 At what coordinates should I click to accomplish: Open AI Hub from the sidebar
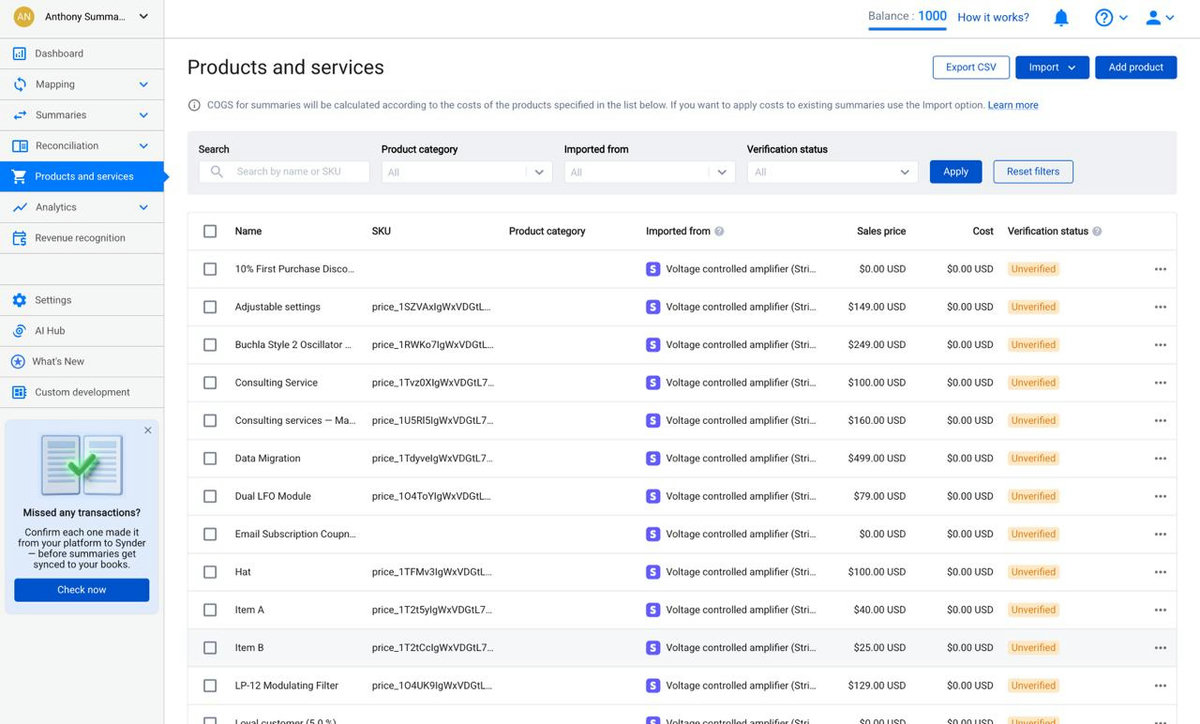tap(82, 331)
